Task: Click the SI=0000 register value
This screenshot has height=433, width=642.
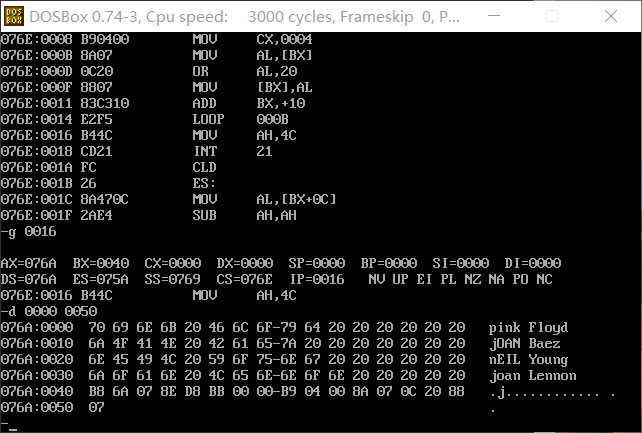Action: [x=461, y=263]
